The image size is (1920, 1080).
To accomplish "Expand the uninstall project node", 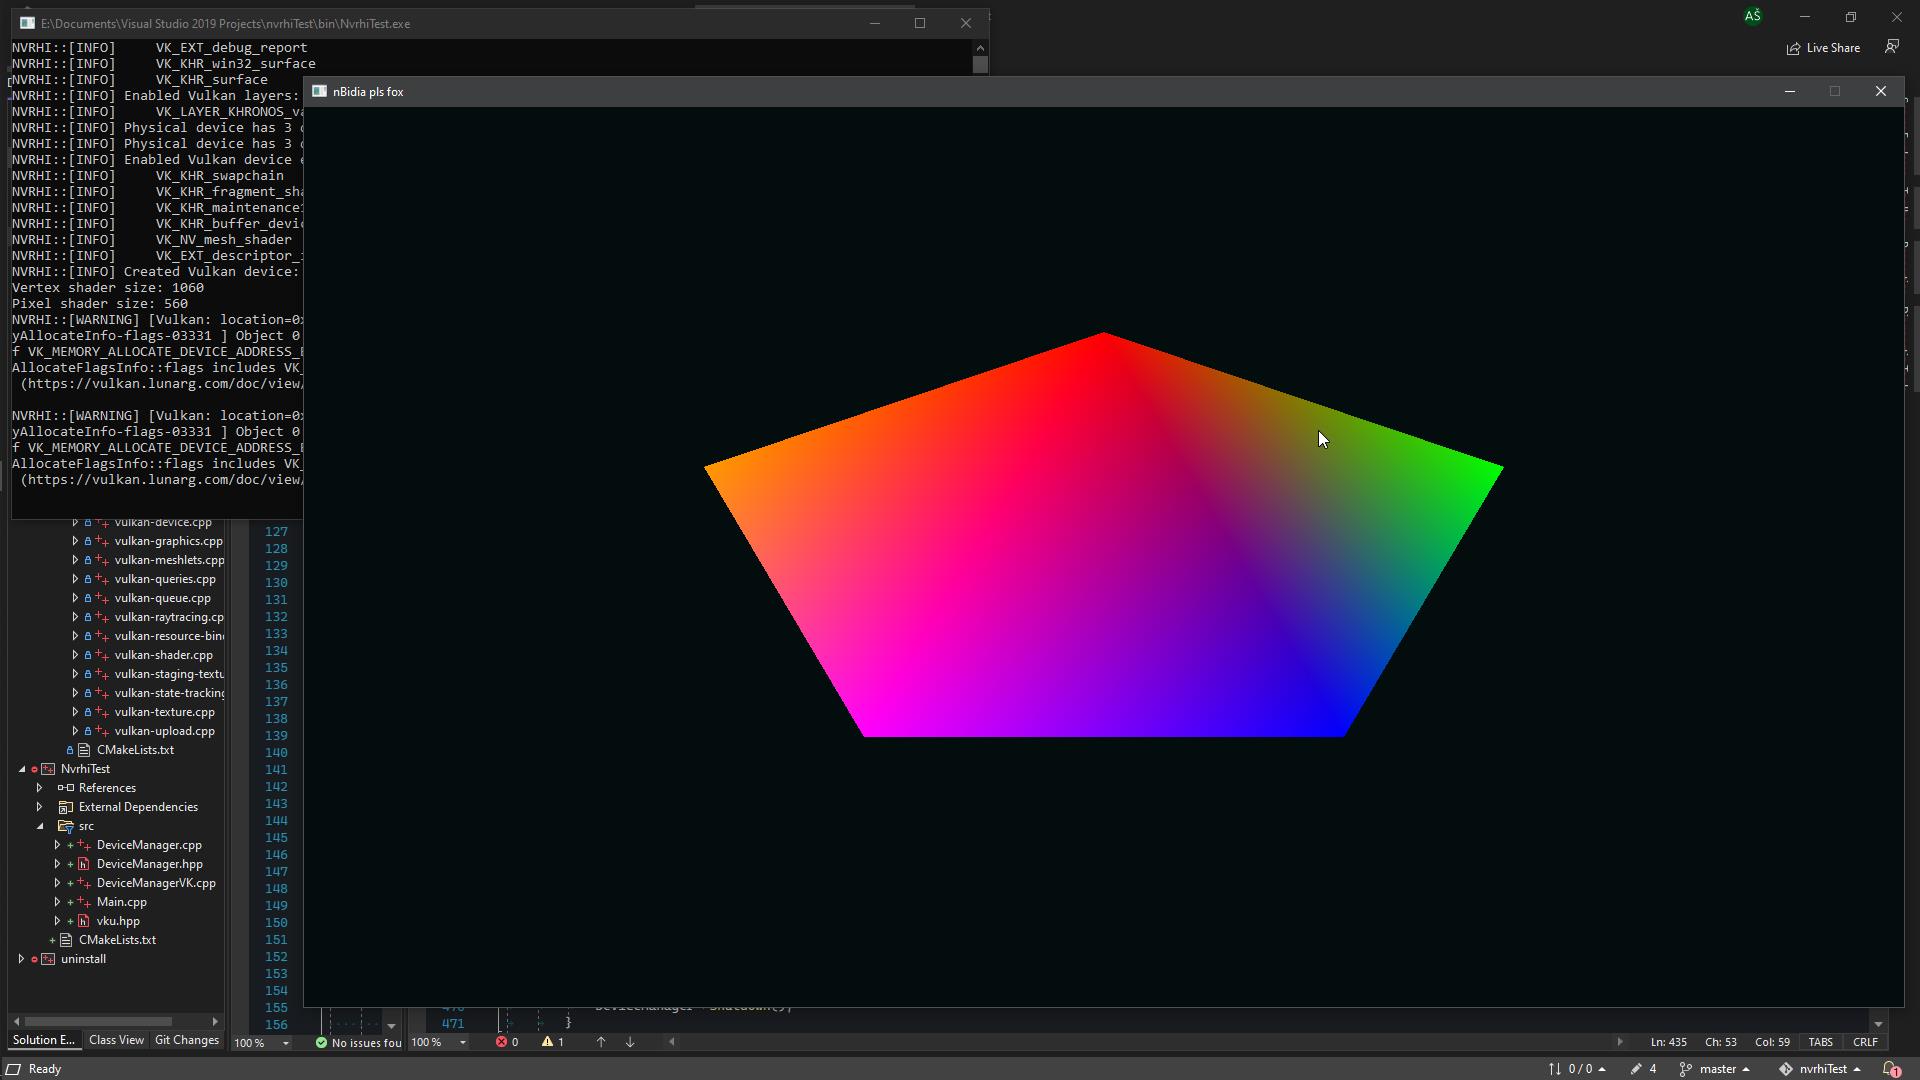I will (21, 959).
